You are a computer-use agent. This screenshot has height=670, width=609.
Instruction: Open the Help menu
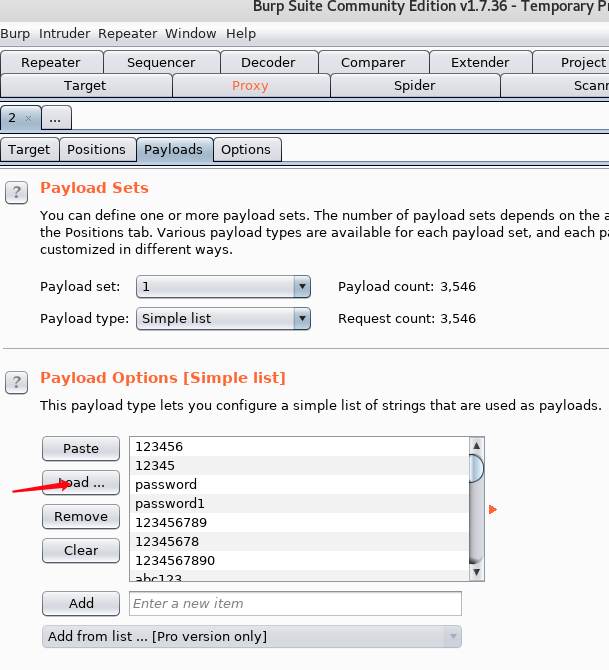click(241, 33)
